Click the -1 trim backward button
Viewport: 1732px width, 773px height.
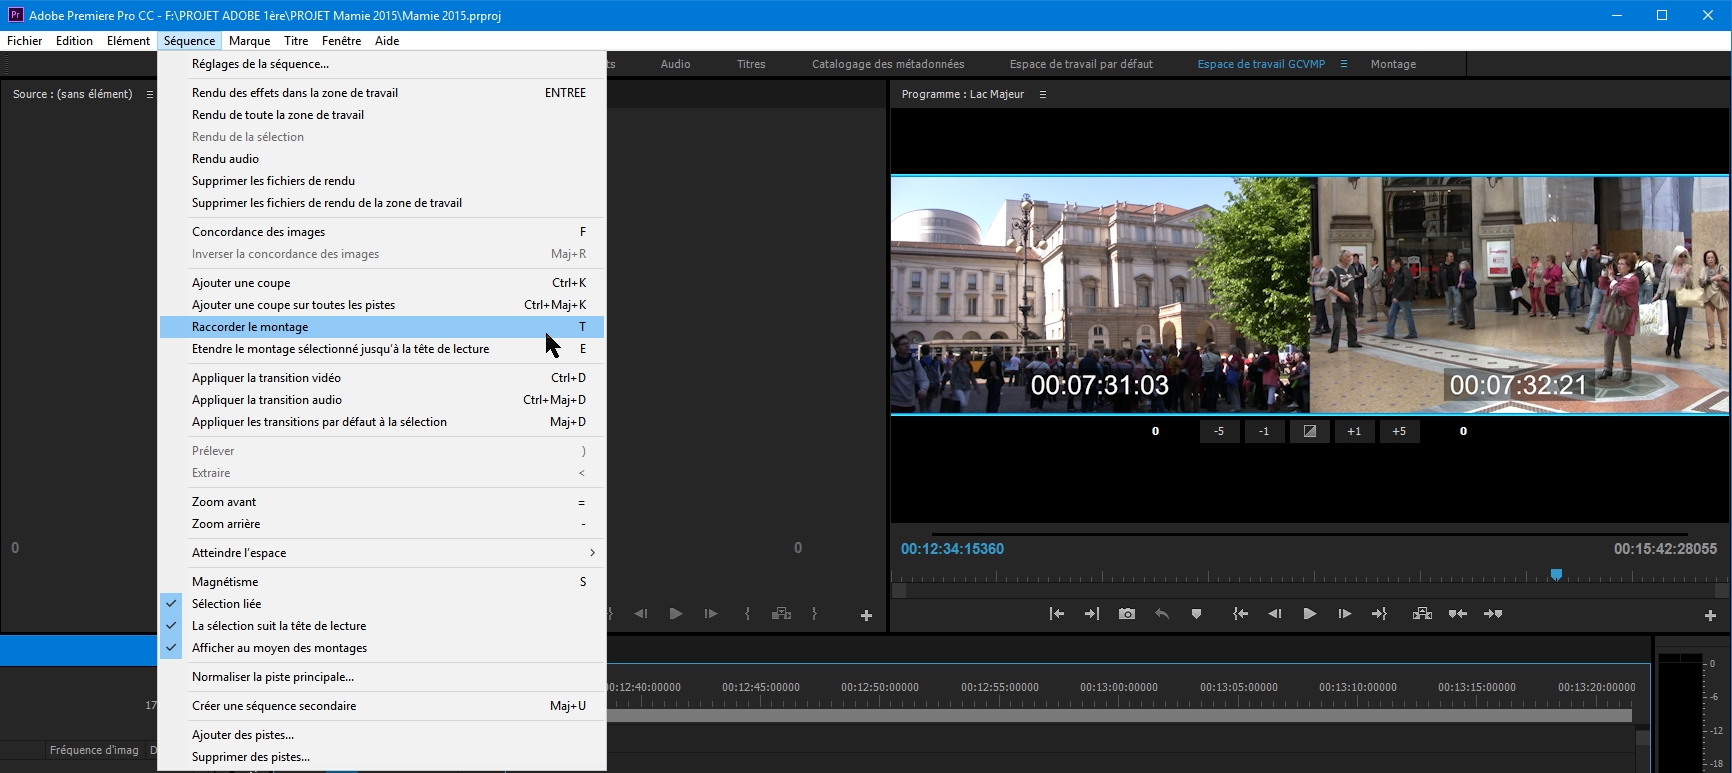click(x=1264, y=431)
